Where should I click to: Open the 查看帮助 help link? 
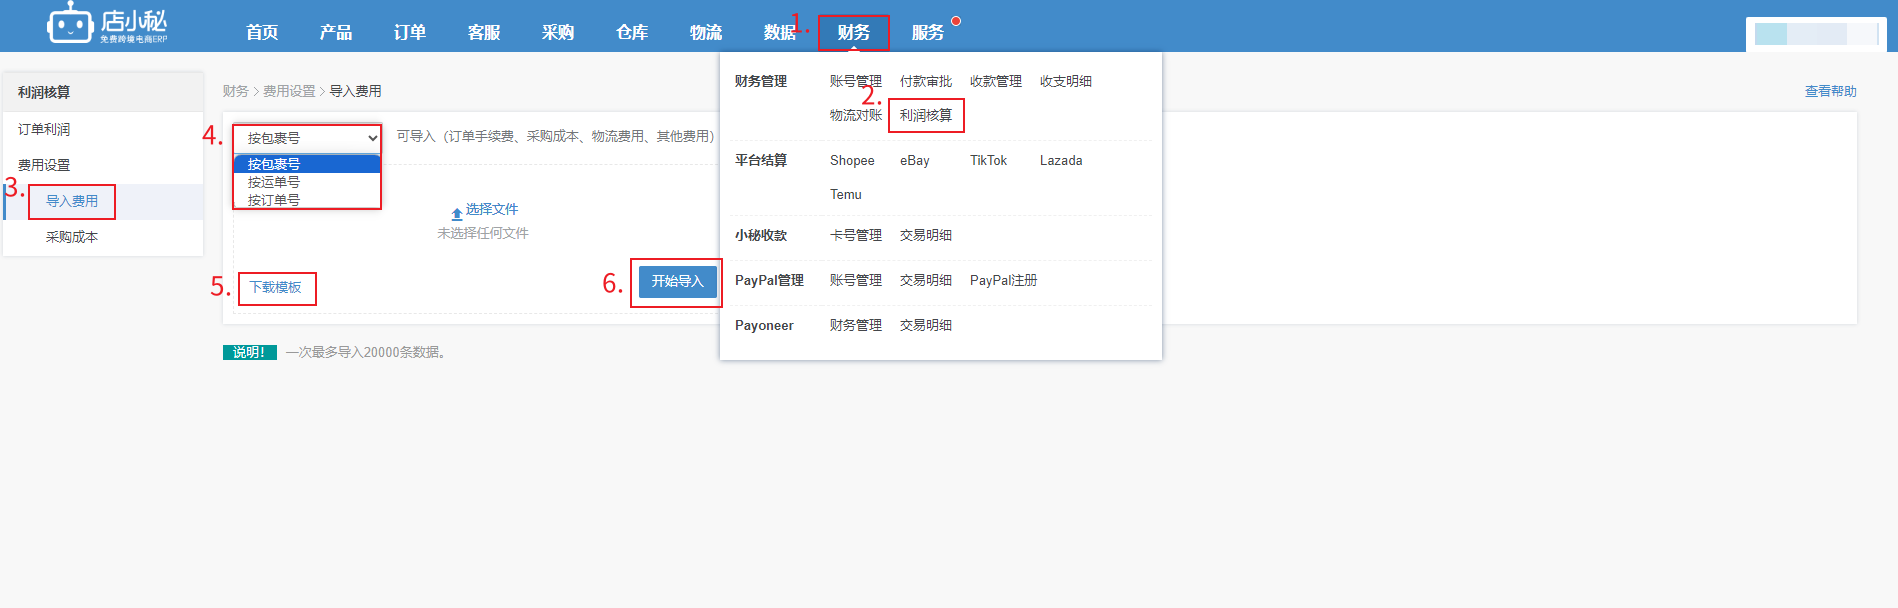coord(1830,91)
